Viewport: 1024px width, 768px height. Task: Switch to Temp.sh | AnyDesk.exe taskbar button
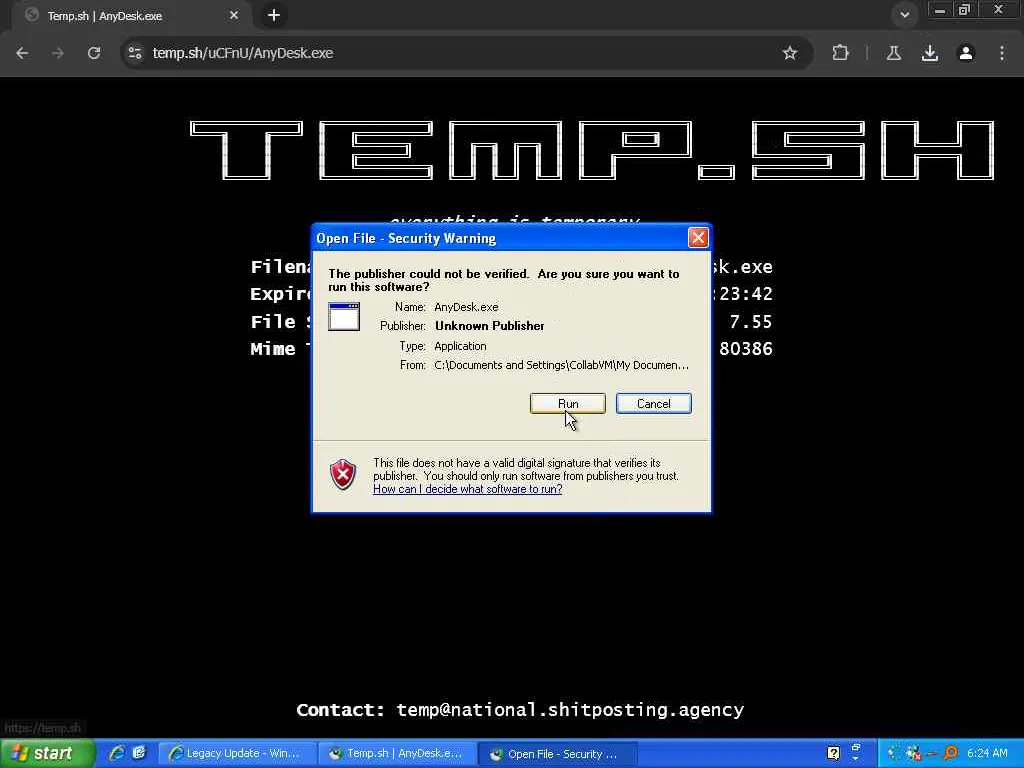coord(397,754)
